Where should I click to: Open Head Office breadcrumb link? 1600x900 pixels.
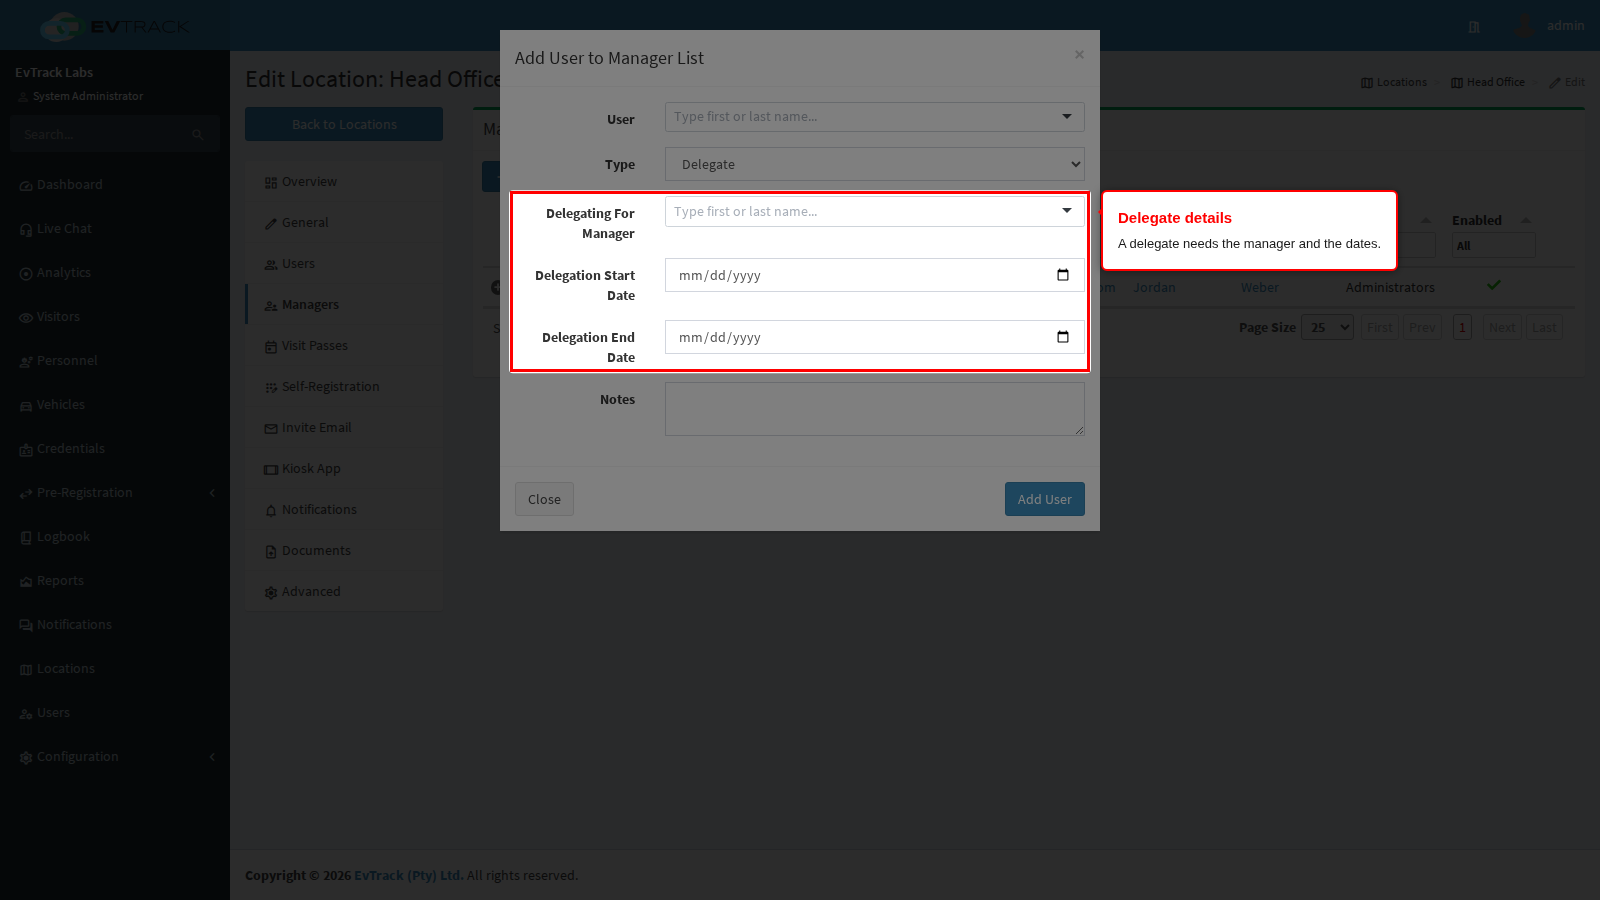click(1488, 82)
